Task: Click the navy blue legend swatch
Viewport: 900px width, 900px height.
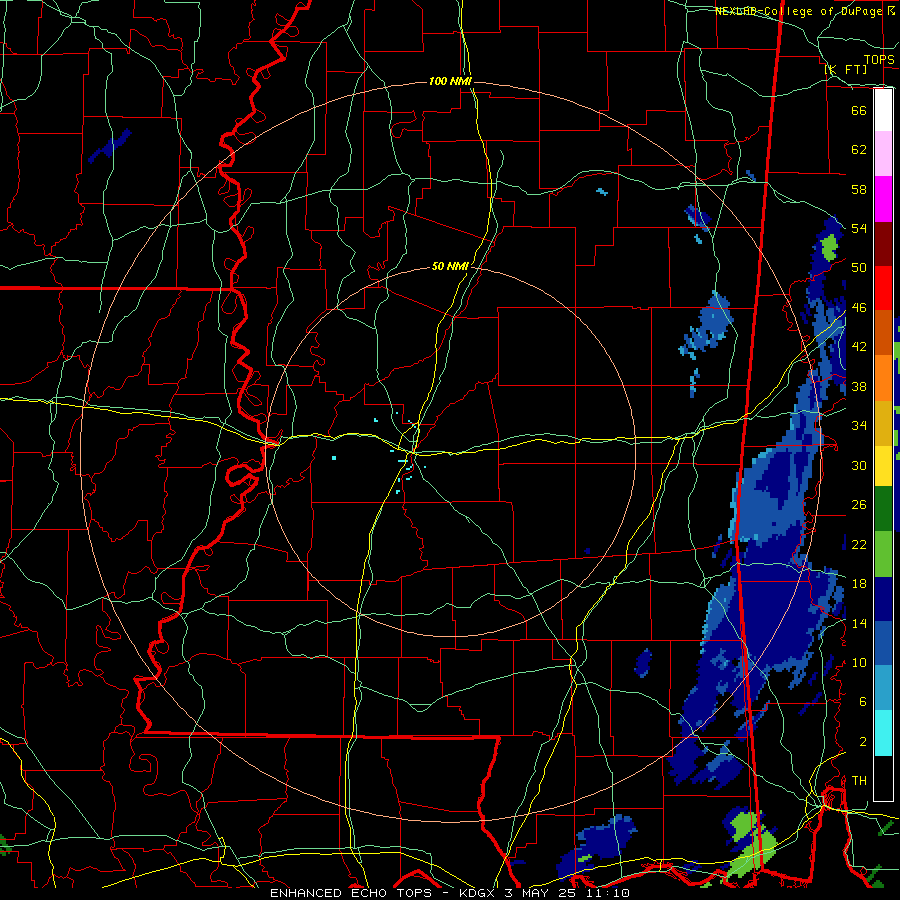Action: (883, 599)
